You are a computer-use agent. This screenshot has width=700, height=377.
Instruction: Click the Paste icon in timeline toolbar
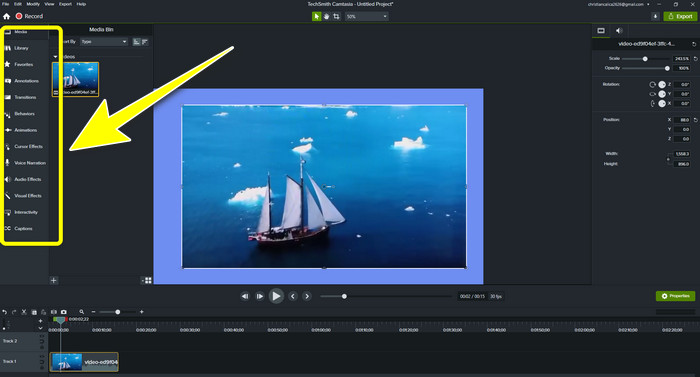click(43, 312)
